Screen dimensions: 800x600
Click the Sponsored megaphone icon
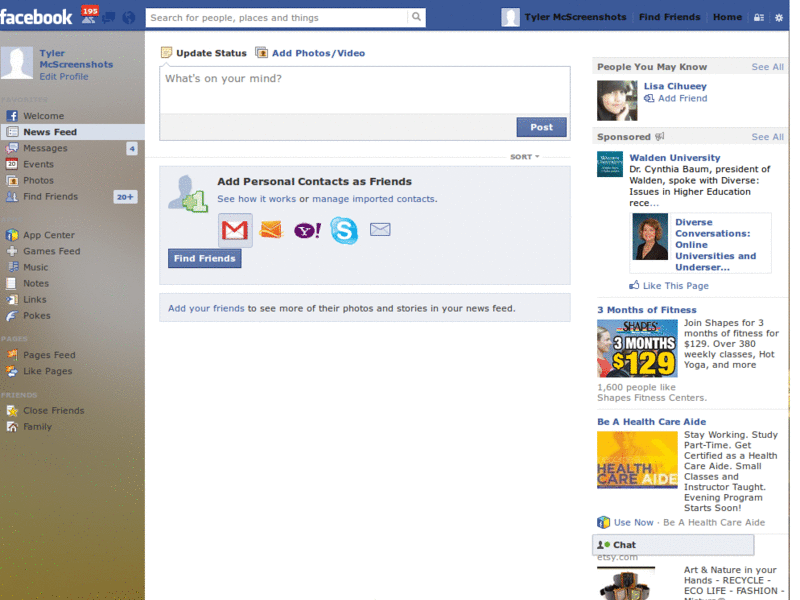pyautogui.click(x=660, y=136)
